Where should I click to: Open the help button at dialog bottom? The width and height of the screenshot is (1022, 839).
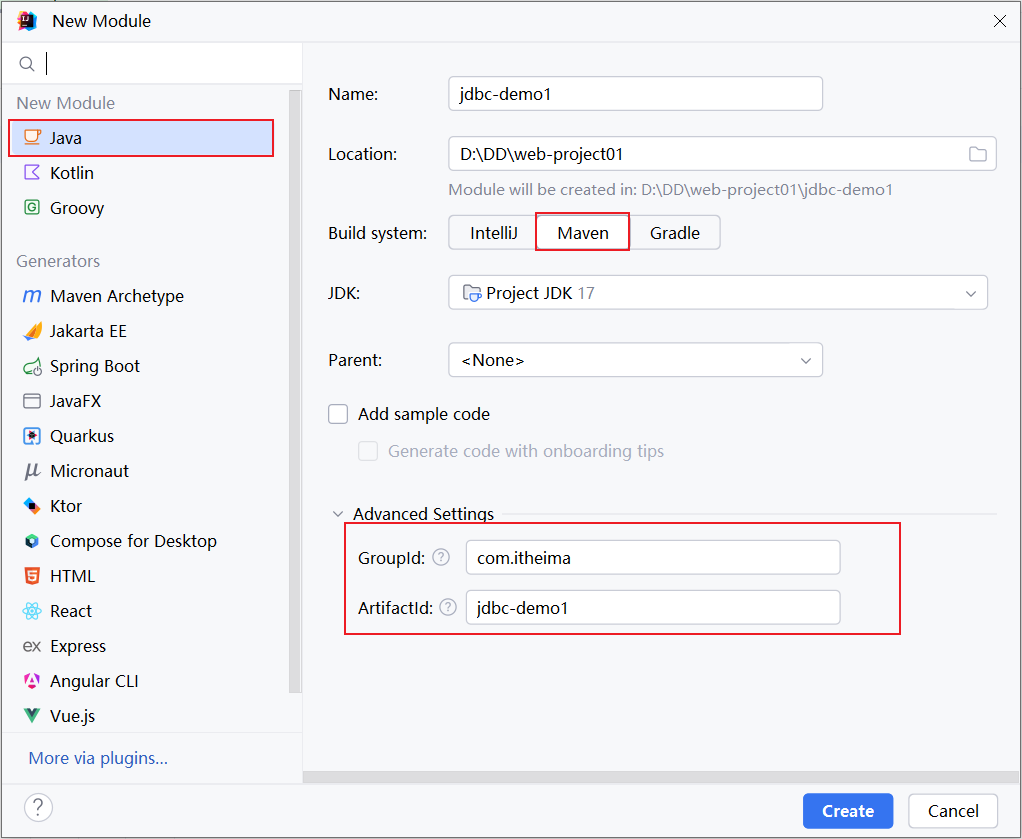[x=38, y=807]
